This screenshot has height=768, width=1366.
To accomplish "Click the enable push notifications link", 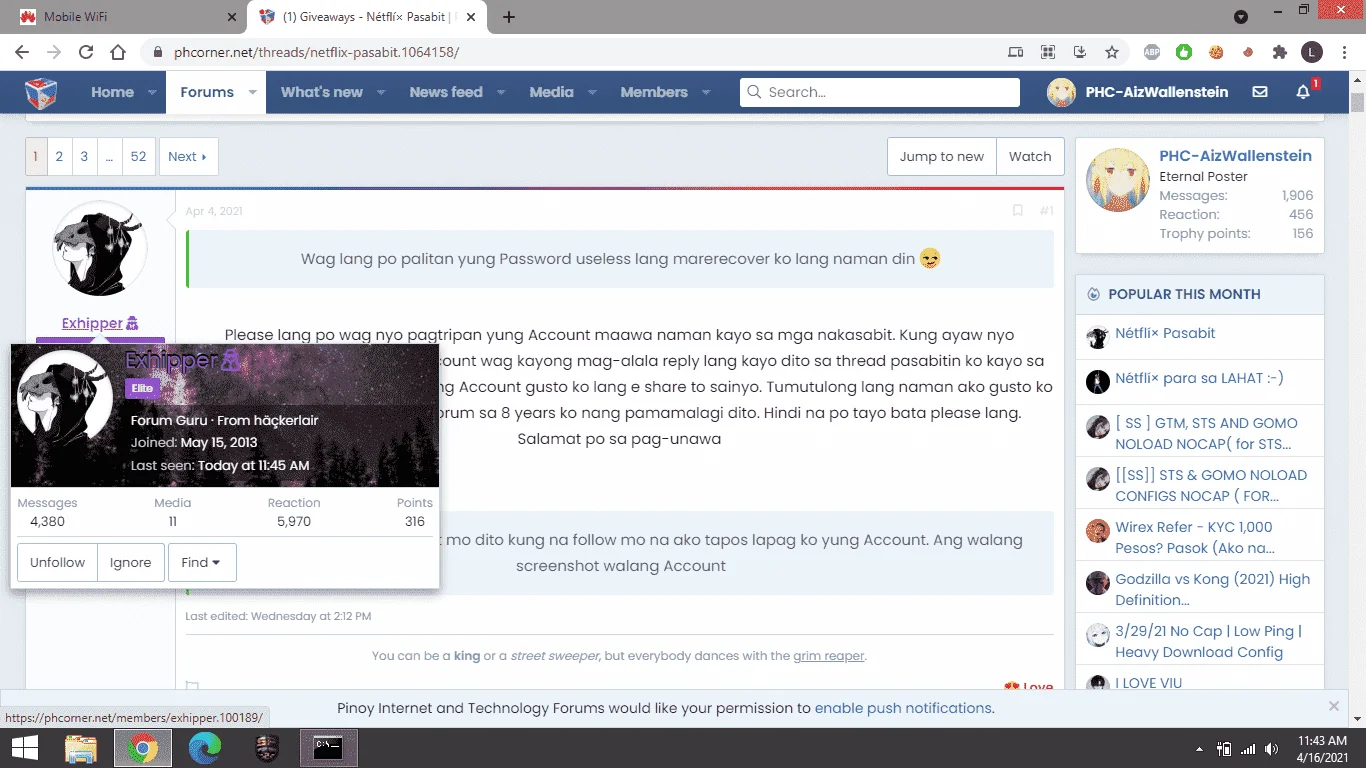I will 903,708.
